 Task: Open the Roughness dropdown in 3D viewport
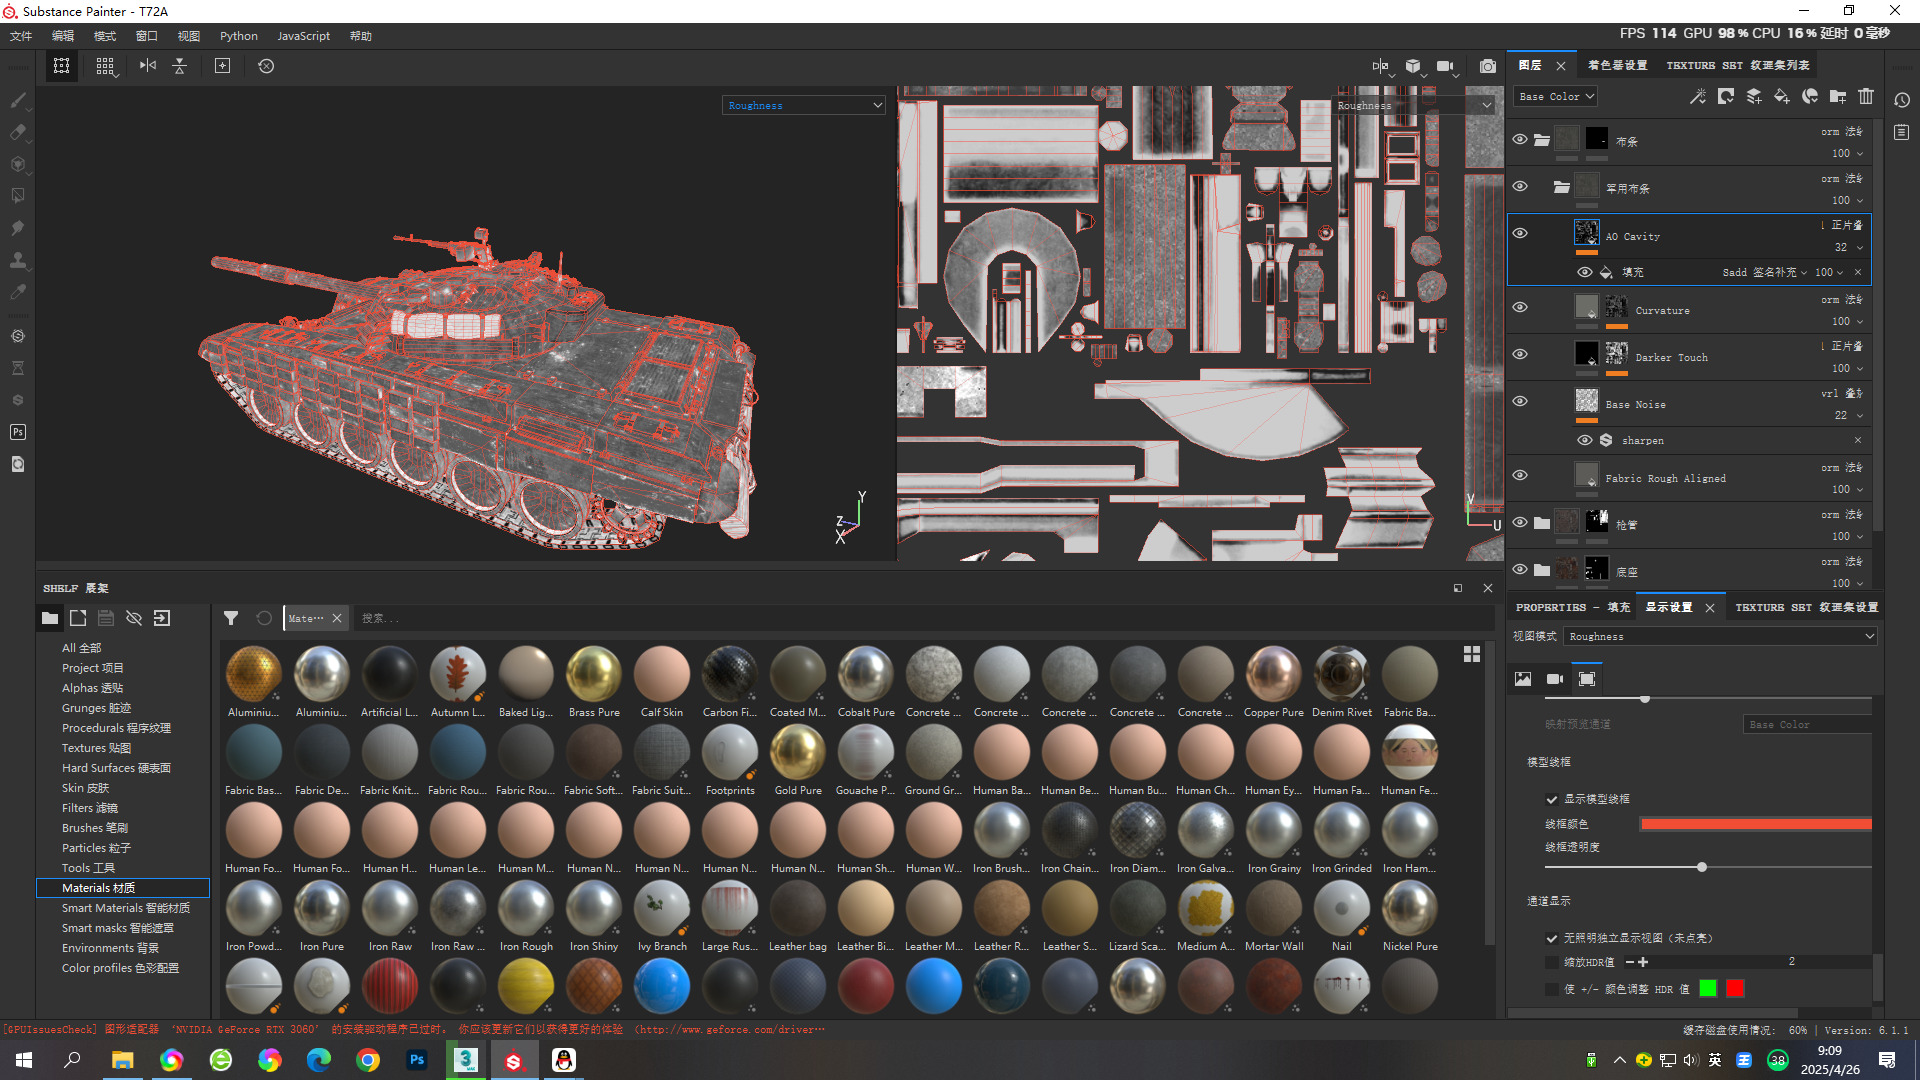pyautogui.click(x=804, y=105)
